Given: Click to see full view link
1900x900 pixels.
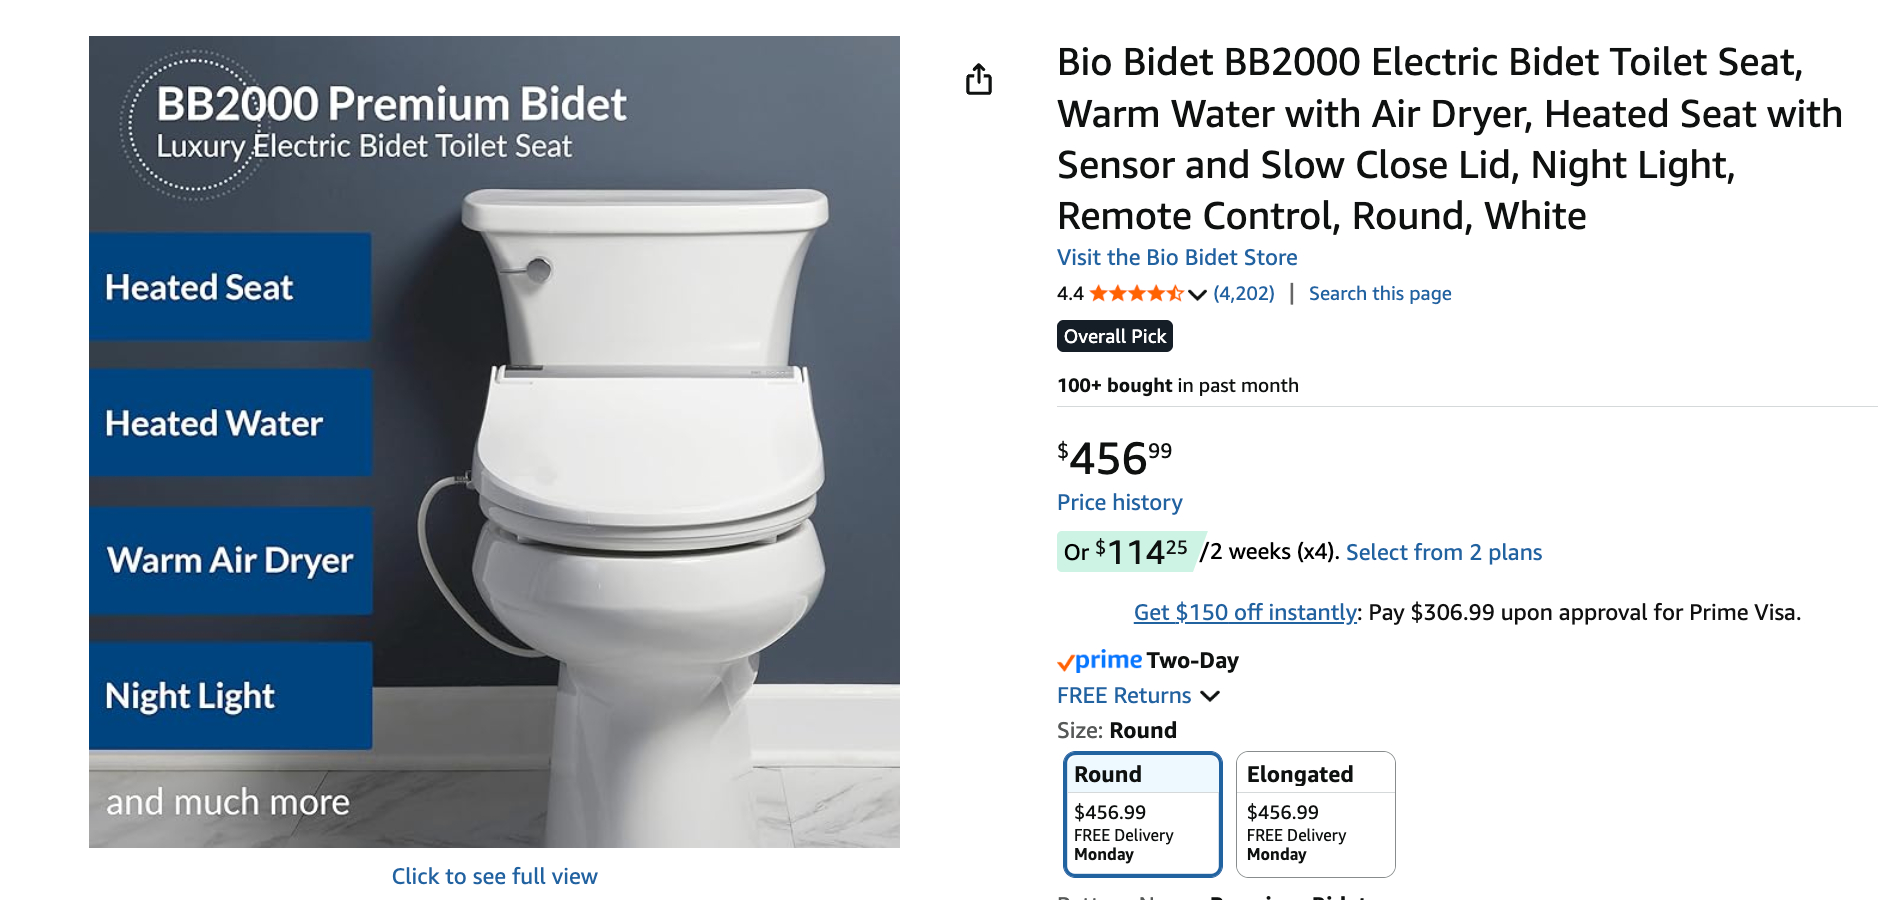Looking at the screenshot, I should (x=494, y=877).
